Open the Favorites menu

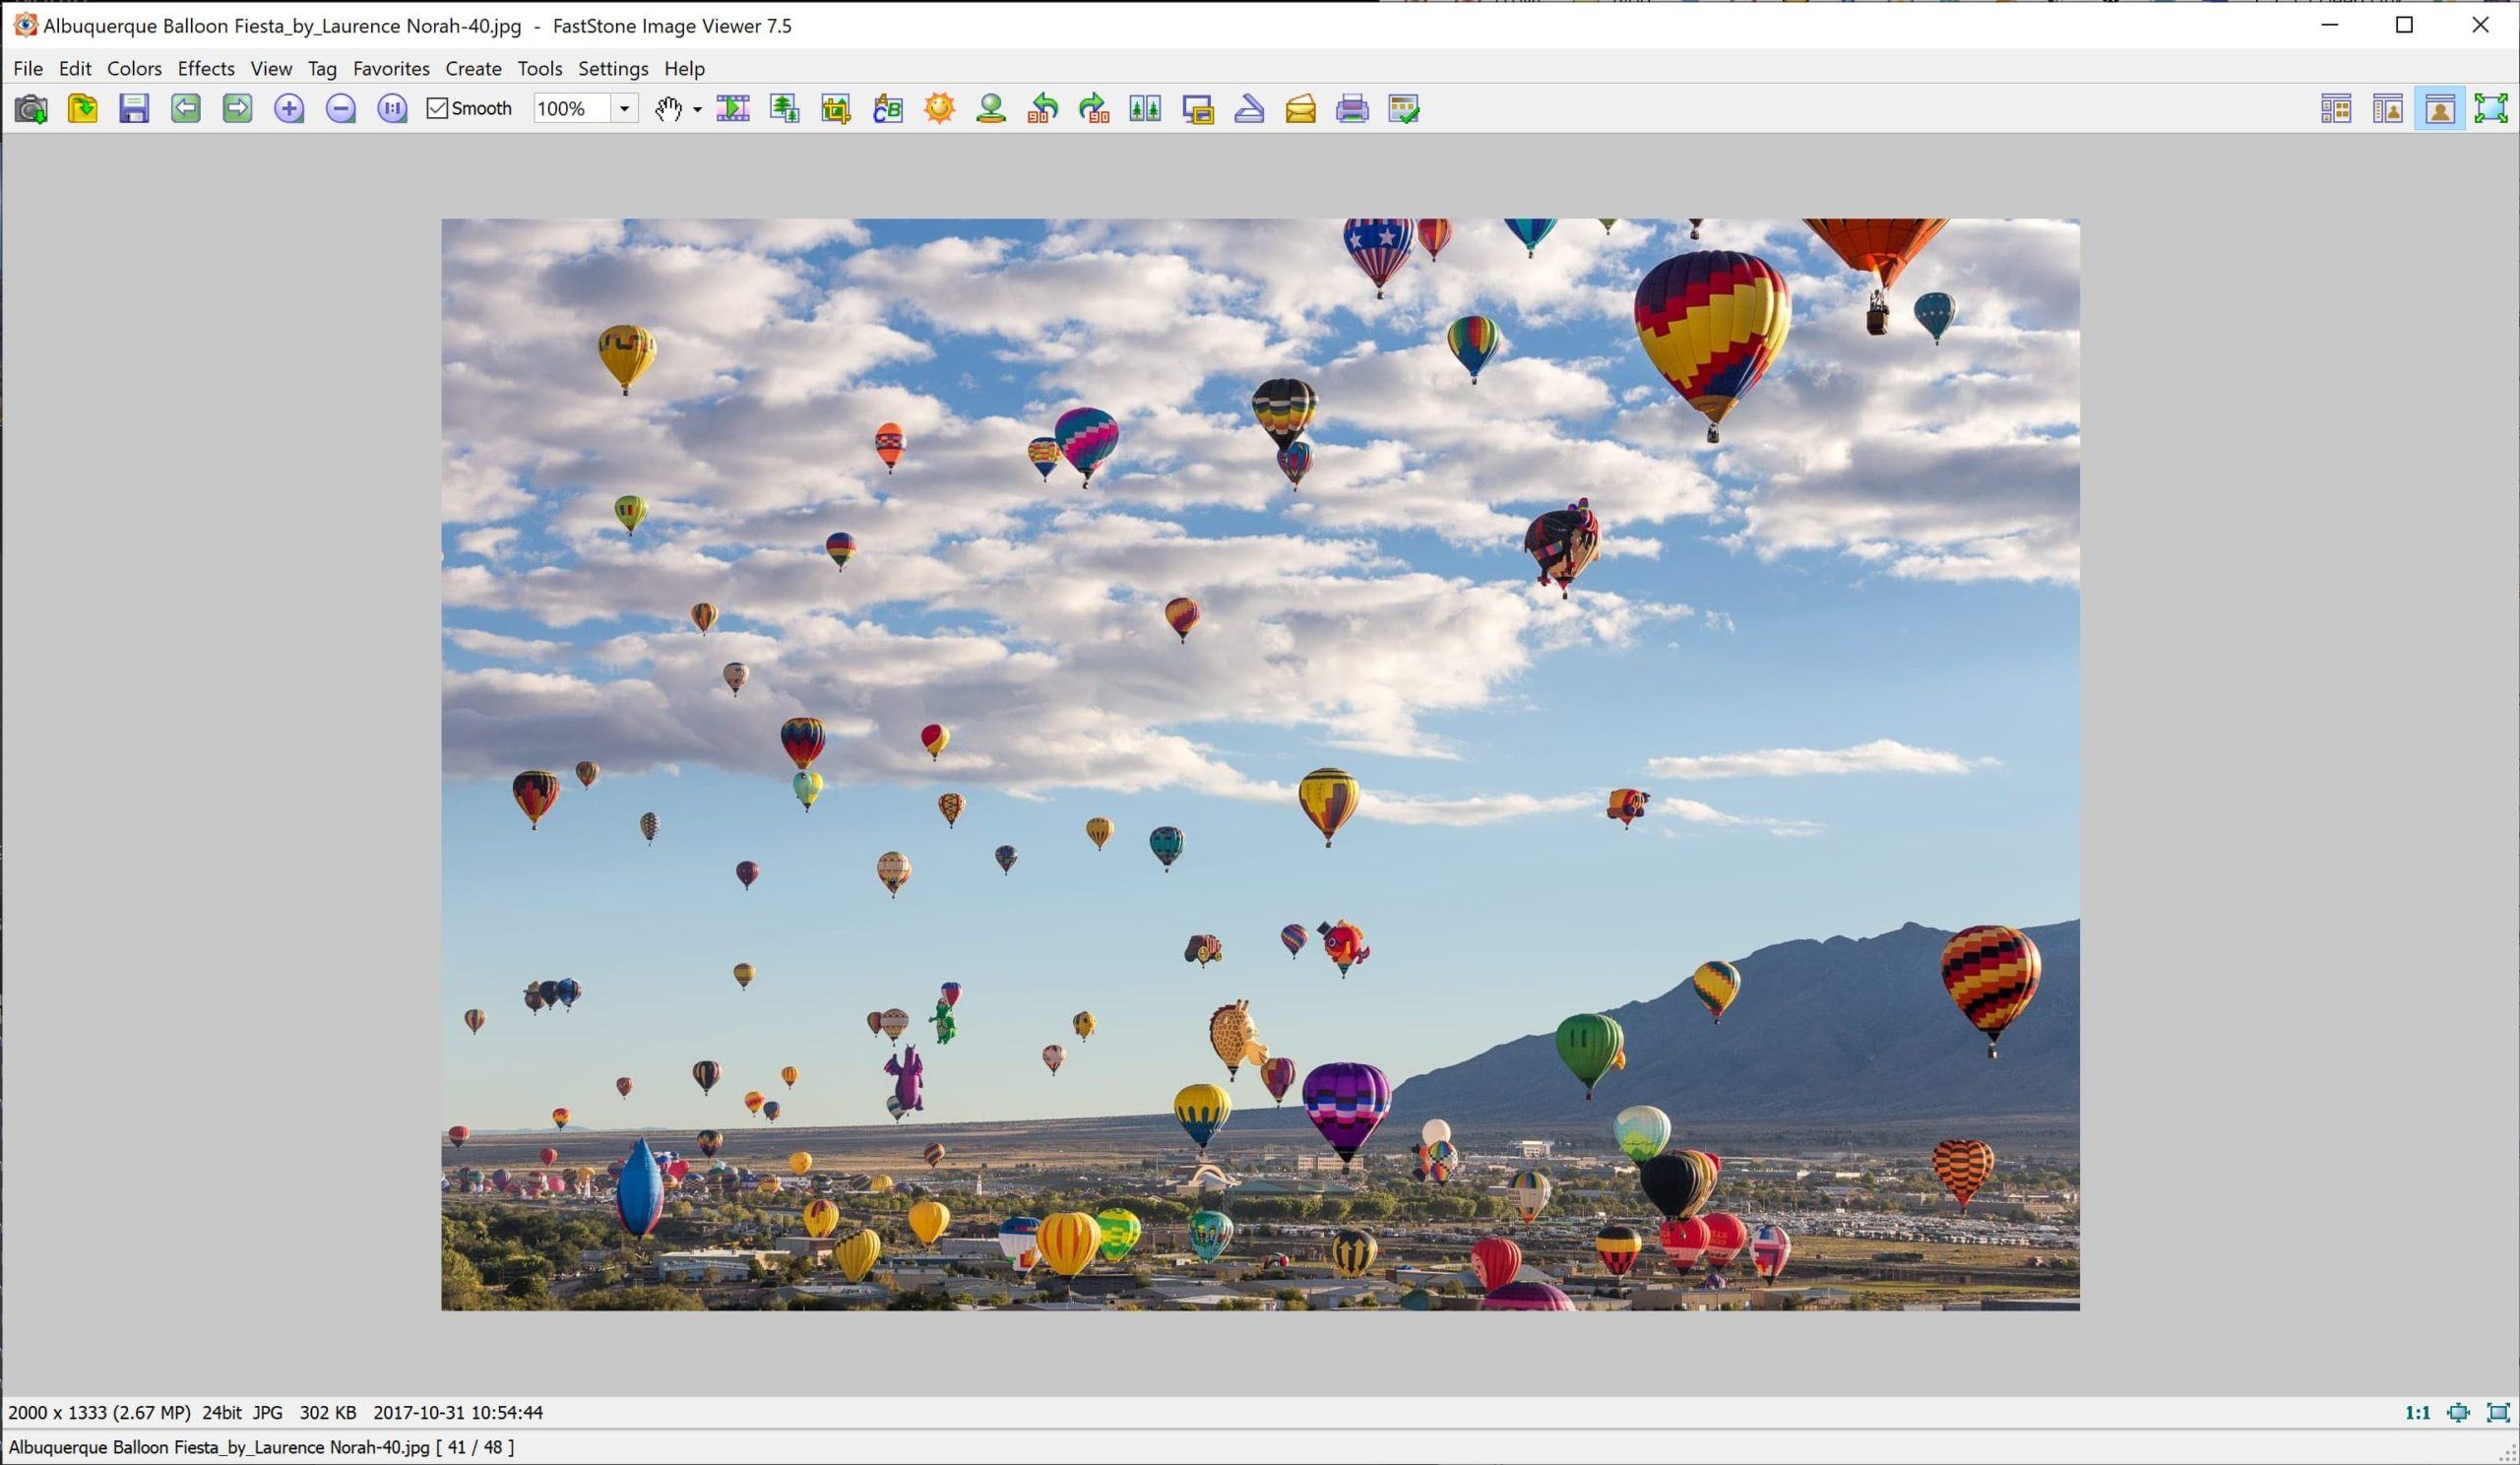(x=391, y=68)
